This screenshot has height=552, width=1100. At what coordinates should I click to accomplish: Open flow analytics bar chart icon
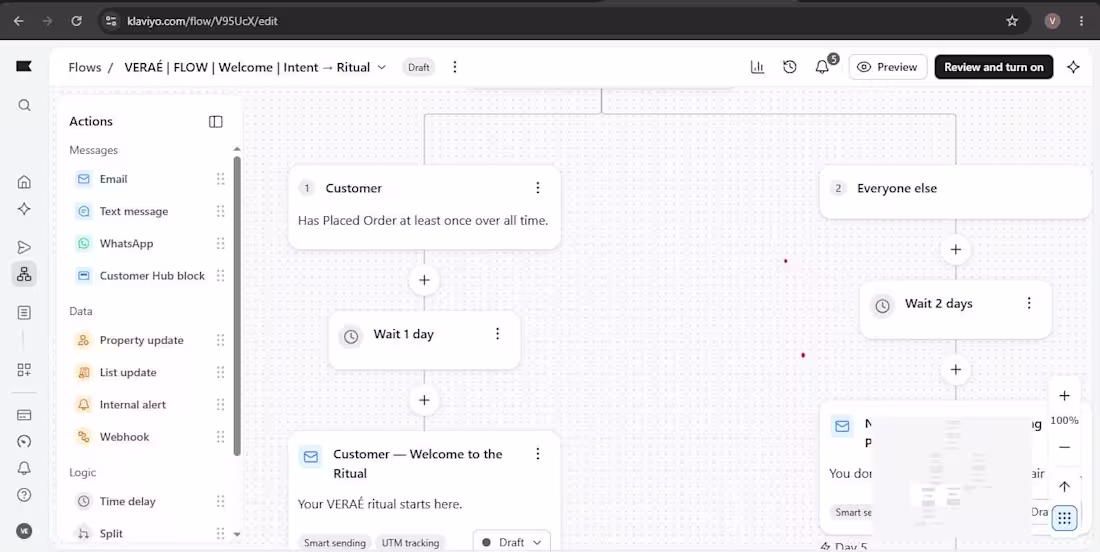[757, 67]
